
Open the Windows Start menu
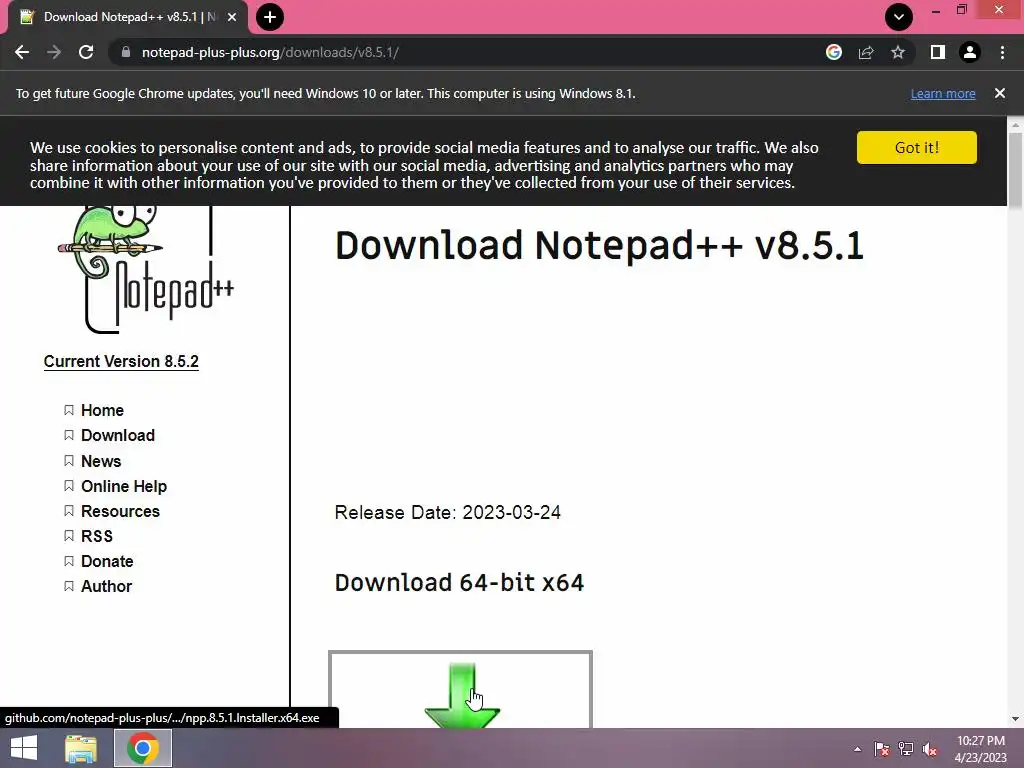pyautogui.click(x=24, y=748)
